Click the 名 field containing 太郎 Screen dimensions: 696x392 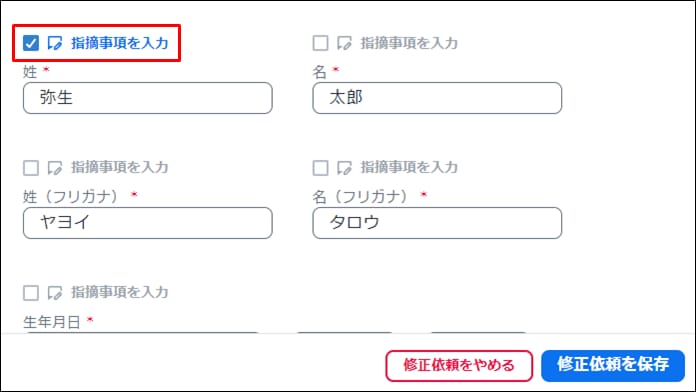tap(437, 98)
